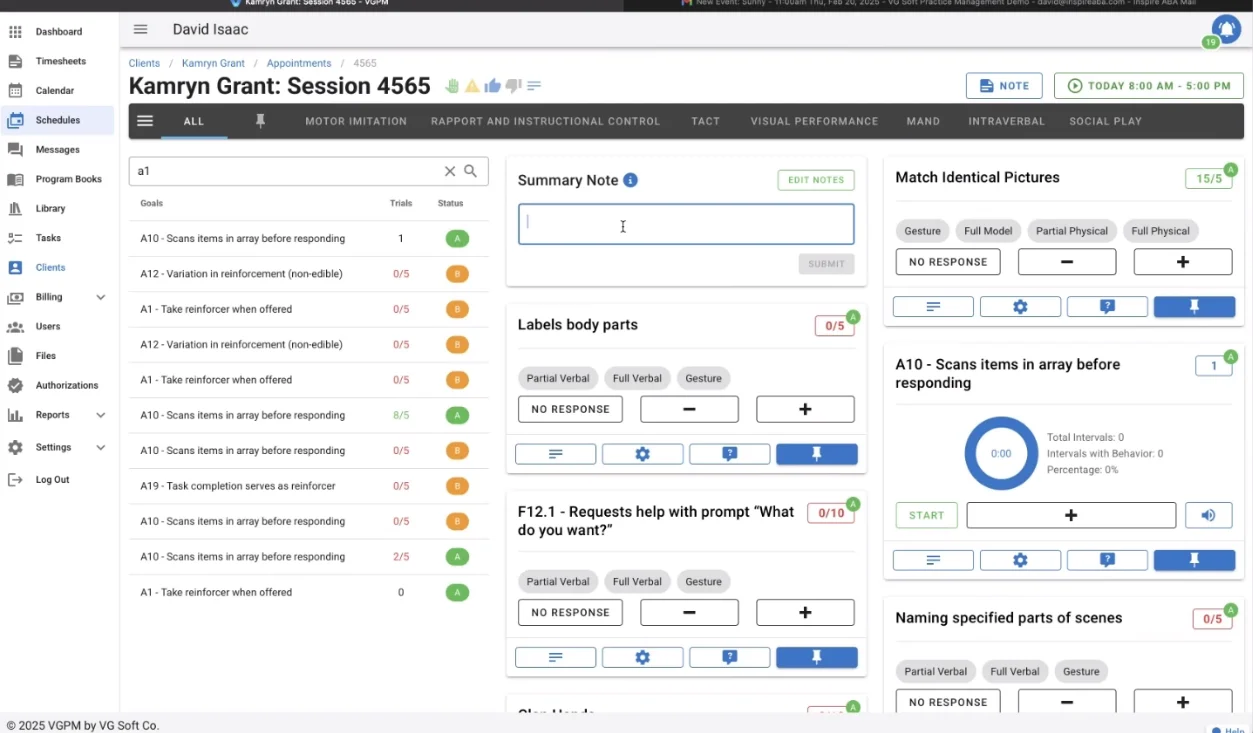Click the Today 8:00 AM - 5:00 PM button
The width and height of the screenshot is (1253, 733).
tap(1149, 86)
